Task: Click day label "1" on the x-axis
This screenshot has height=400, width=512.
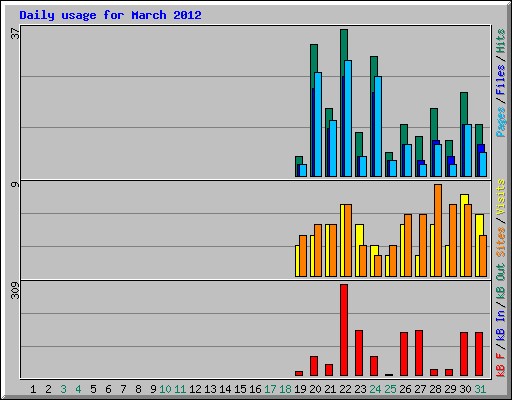Action: point(33,389)
